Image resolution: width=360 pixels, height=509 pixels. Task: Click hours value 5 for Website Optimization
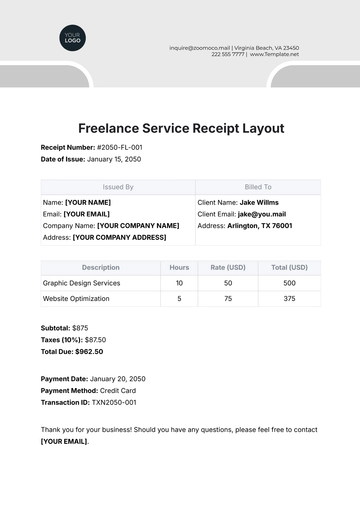tap(179, 299)
